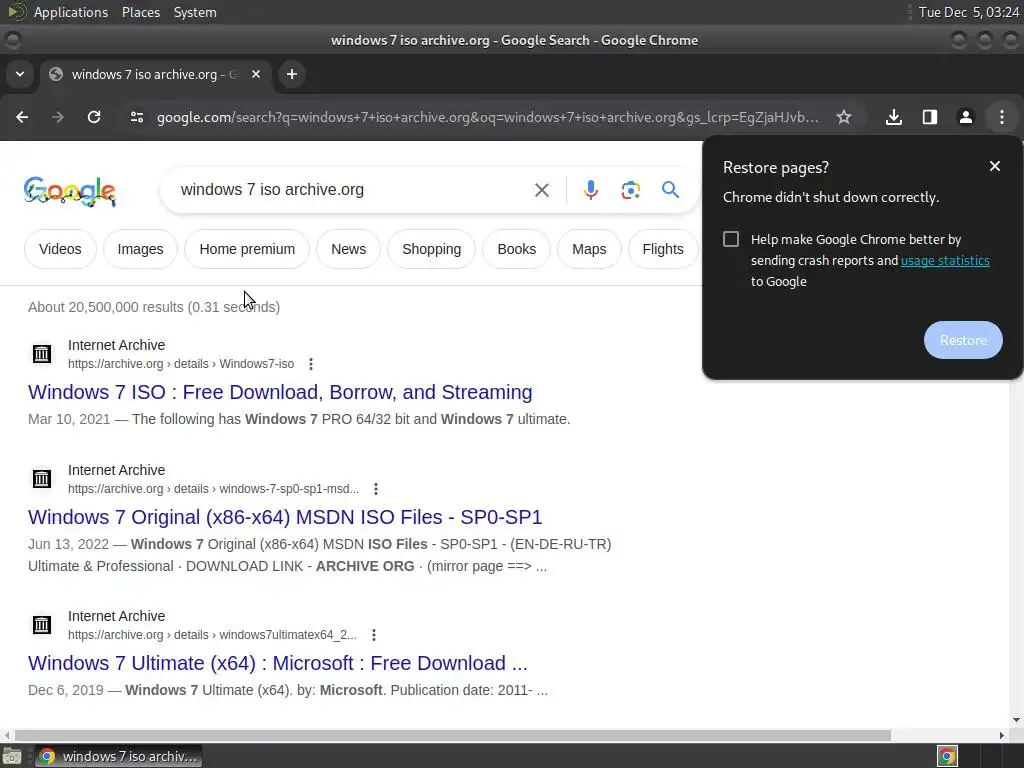The image size is (1024, 768).
Task: Click the forward navigation arrow
Action: [58, 117]
